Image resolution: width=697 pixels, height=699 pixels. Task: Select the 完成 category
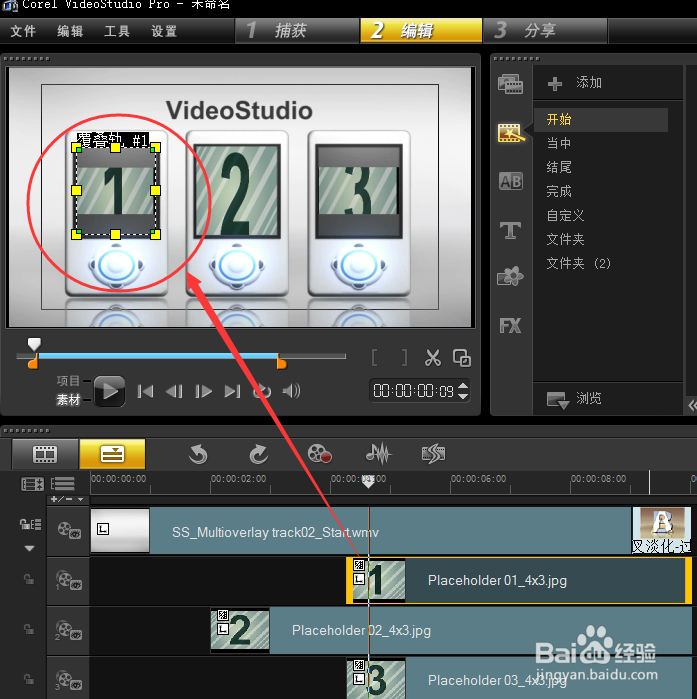coord(558,191)
